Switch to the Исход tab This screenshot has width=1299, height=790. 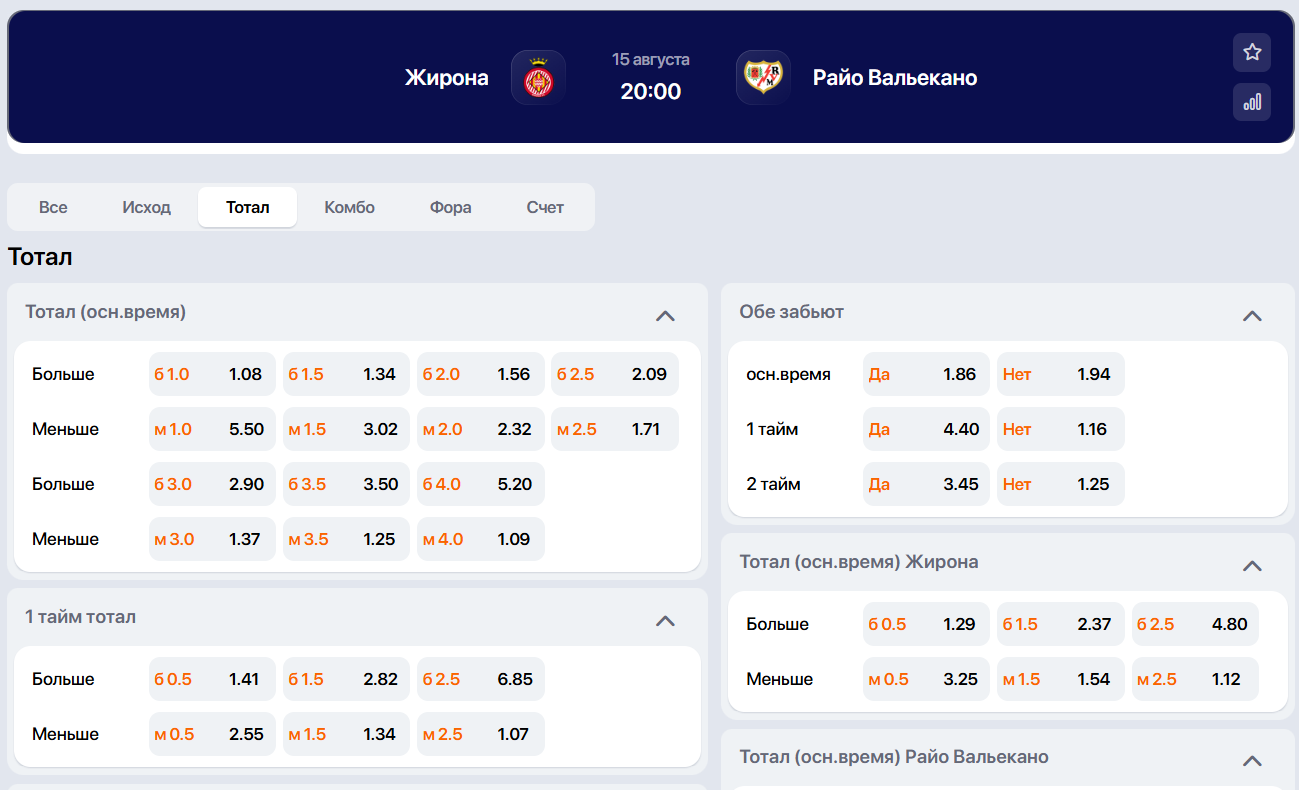pos(147,207)
